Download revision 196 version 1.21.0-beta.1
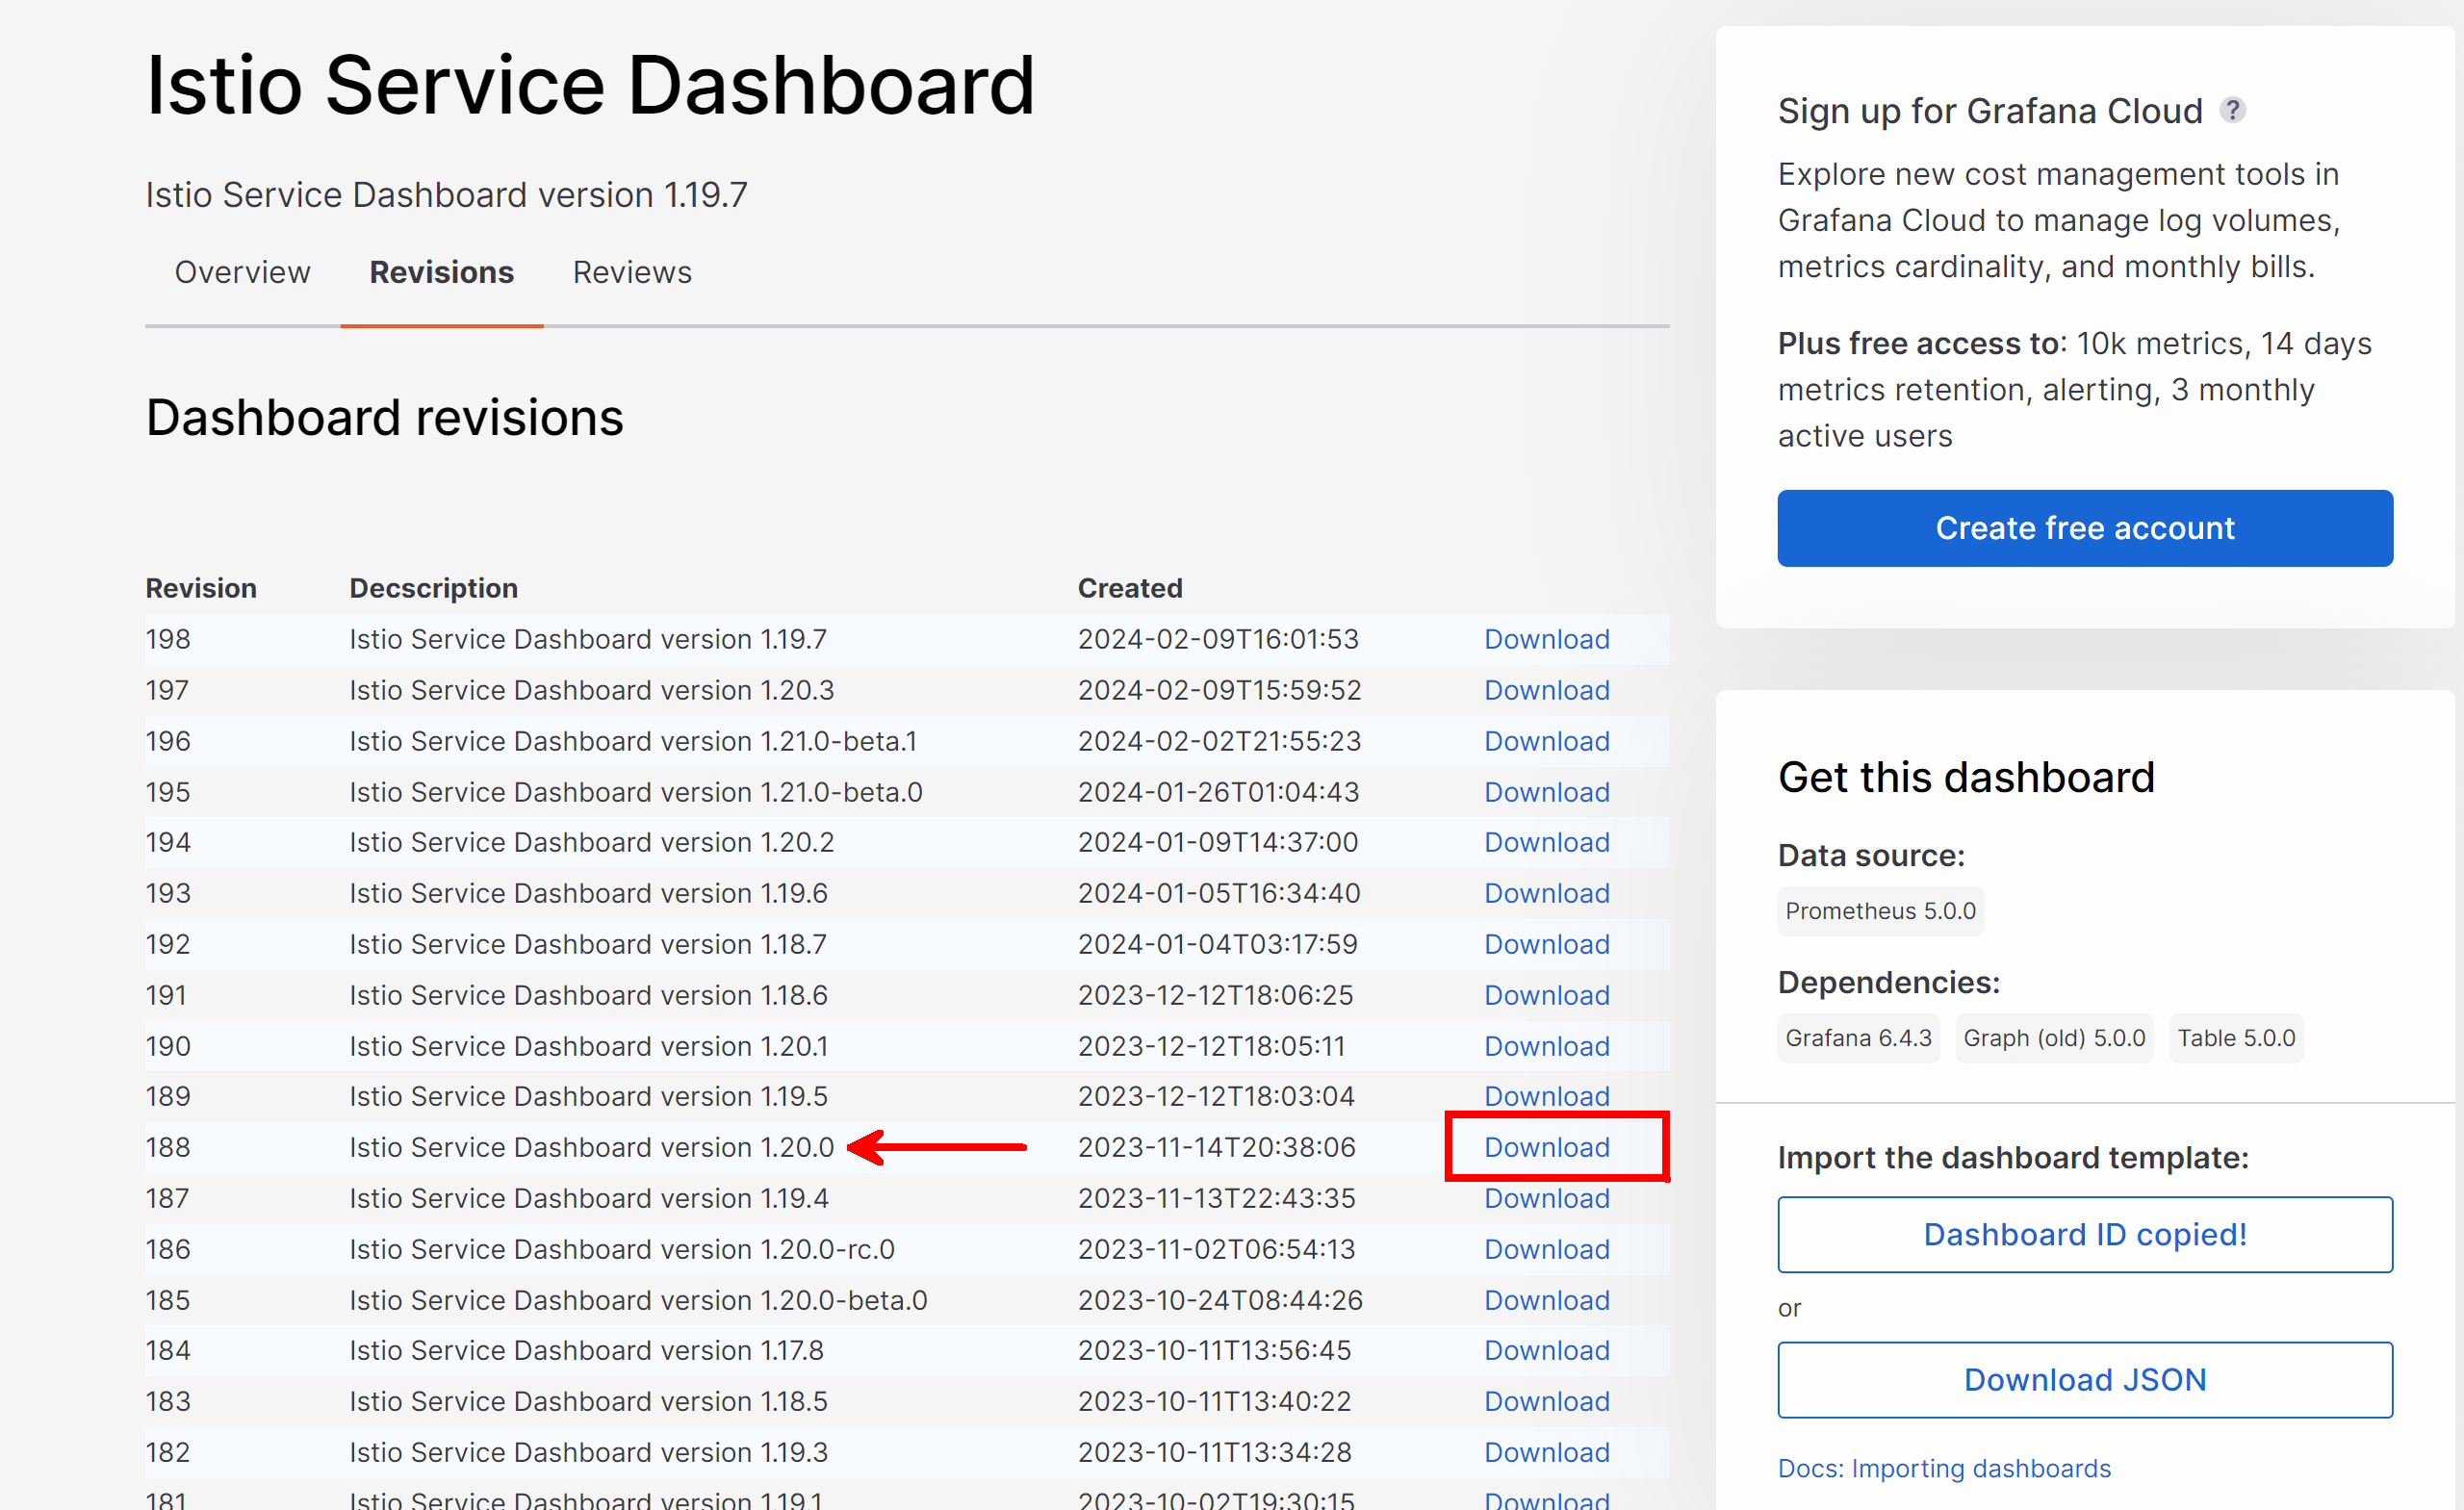Viewport: 2464px width, 1510px height. coord(1546,741)
